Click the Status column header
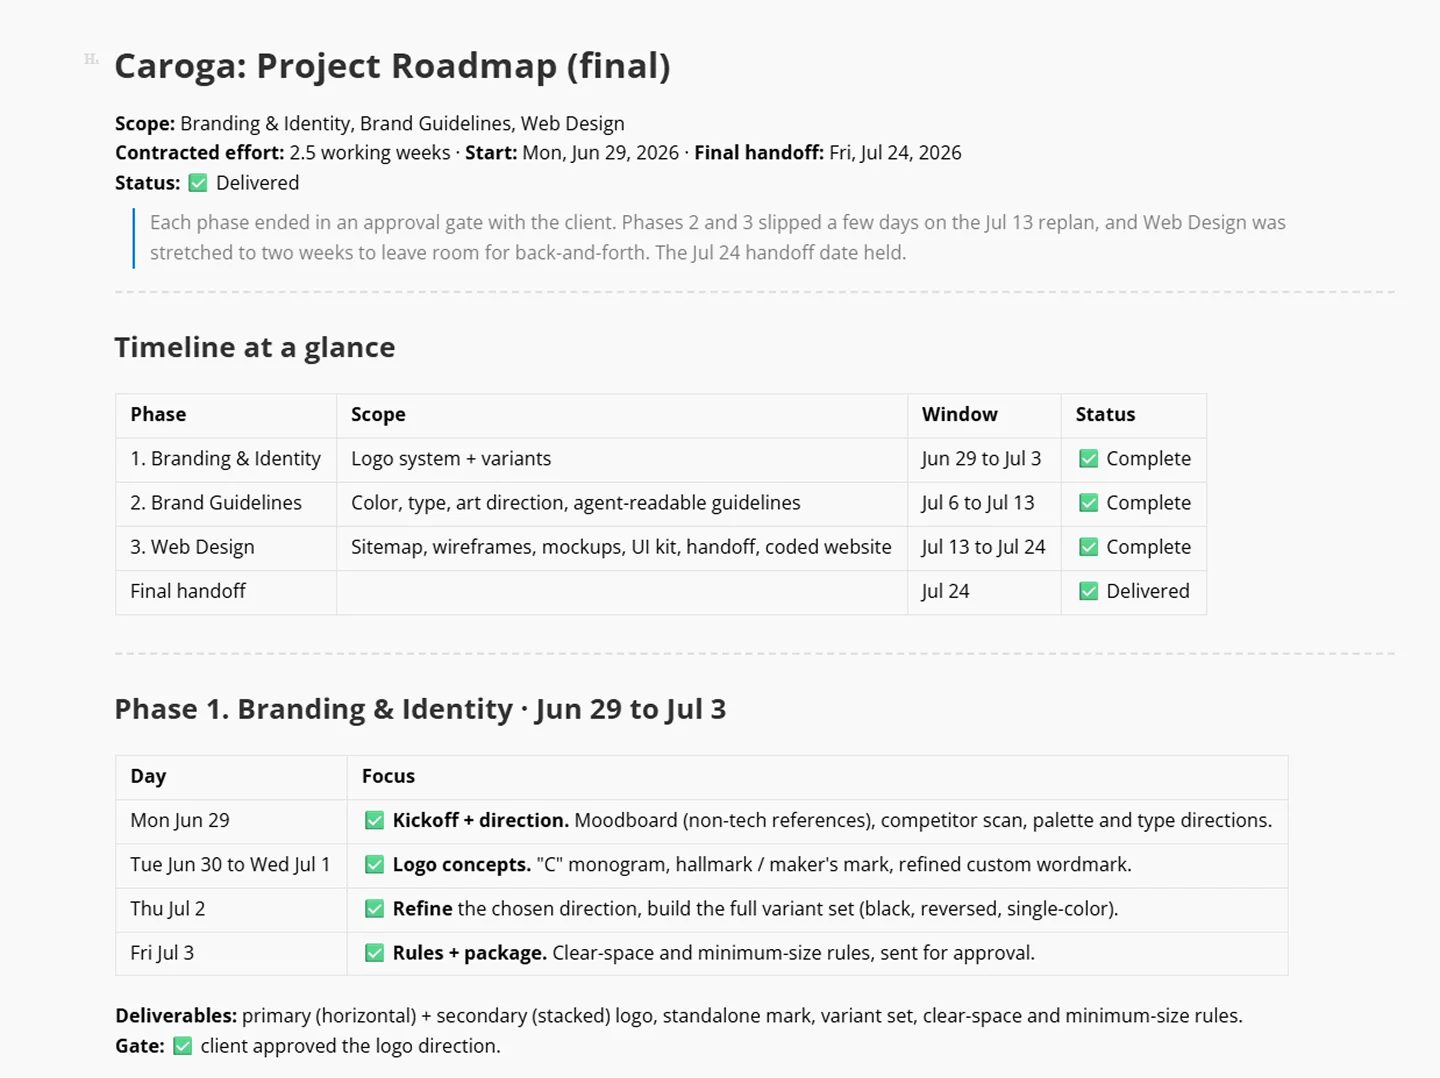Image resolution: width=1440 pixels, height=1078 pixels. coord(1134,415)
